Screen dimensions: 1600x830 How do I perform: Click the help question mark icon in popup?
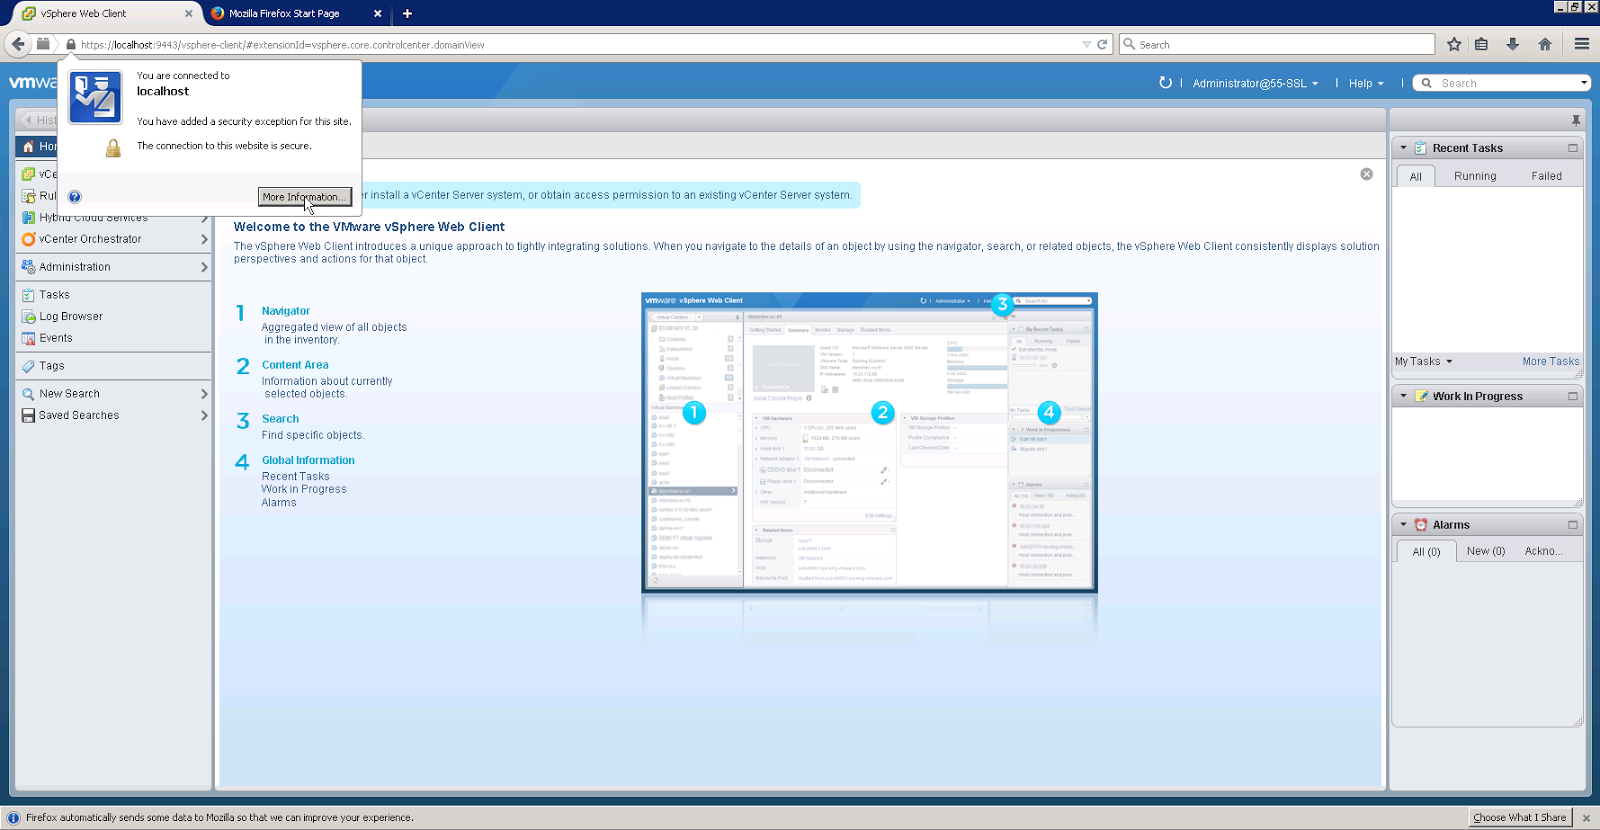click(x=75, y=197)
